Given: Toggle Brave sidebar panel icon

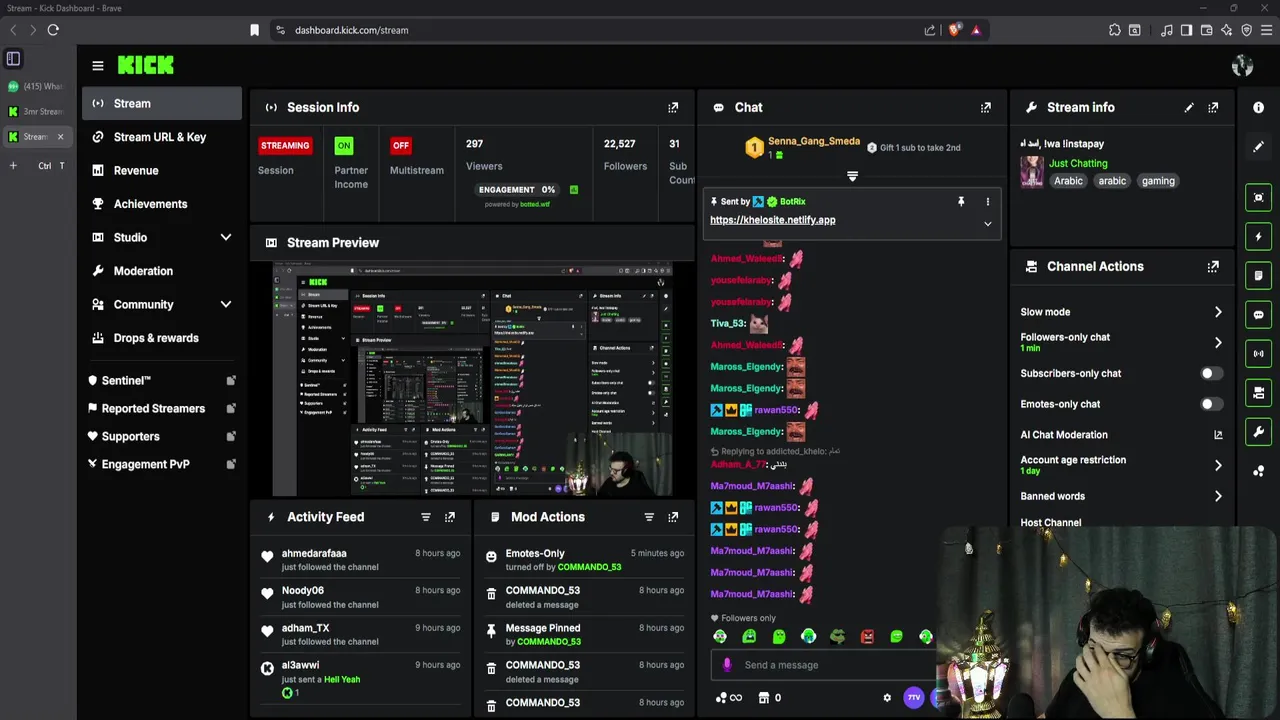Looking at the screenshot, I should tap(1186, 30).
